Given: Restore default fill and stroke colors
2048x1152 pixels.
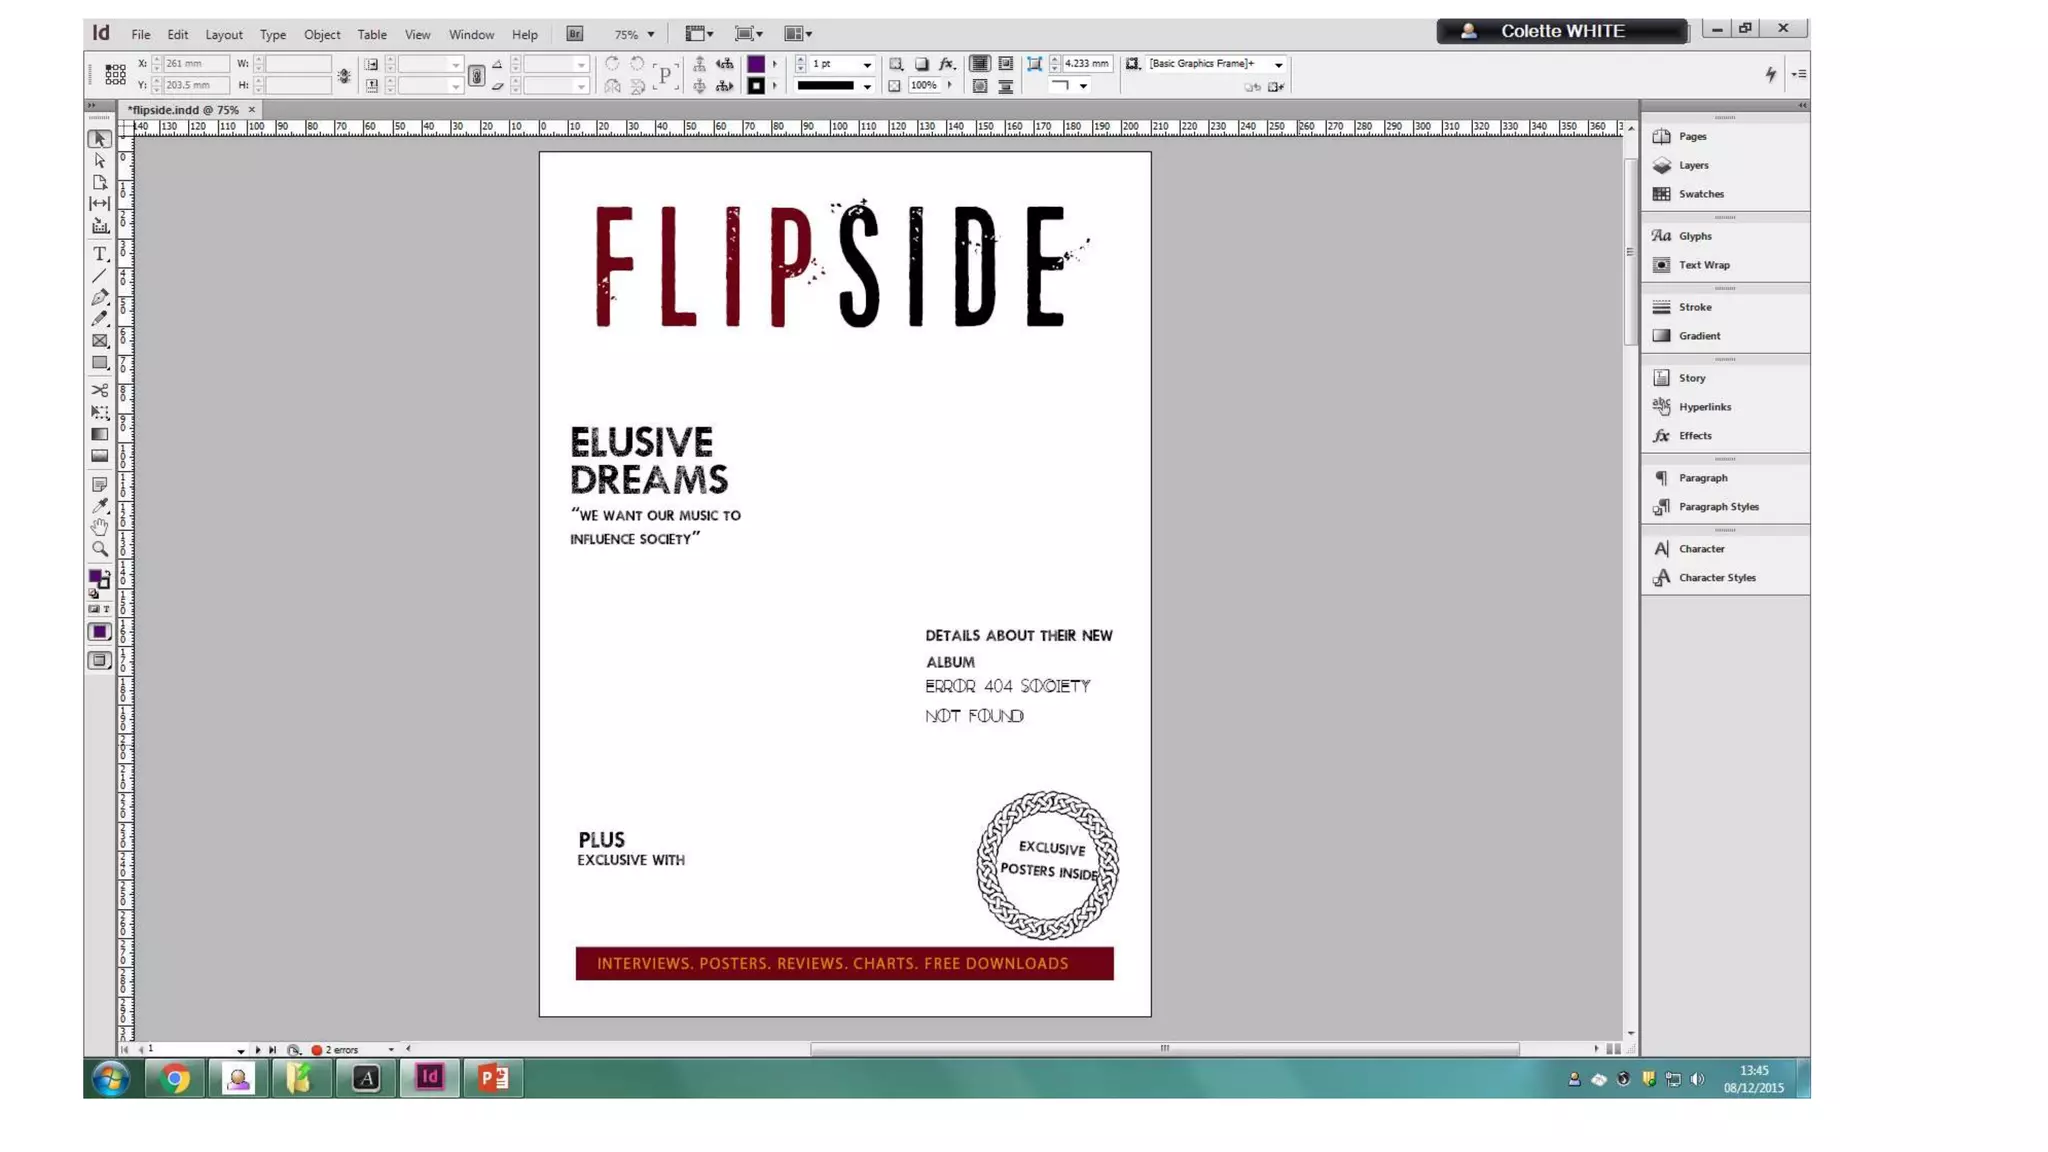Looking at the screenshot, I should (x=94, y=594).
